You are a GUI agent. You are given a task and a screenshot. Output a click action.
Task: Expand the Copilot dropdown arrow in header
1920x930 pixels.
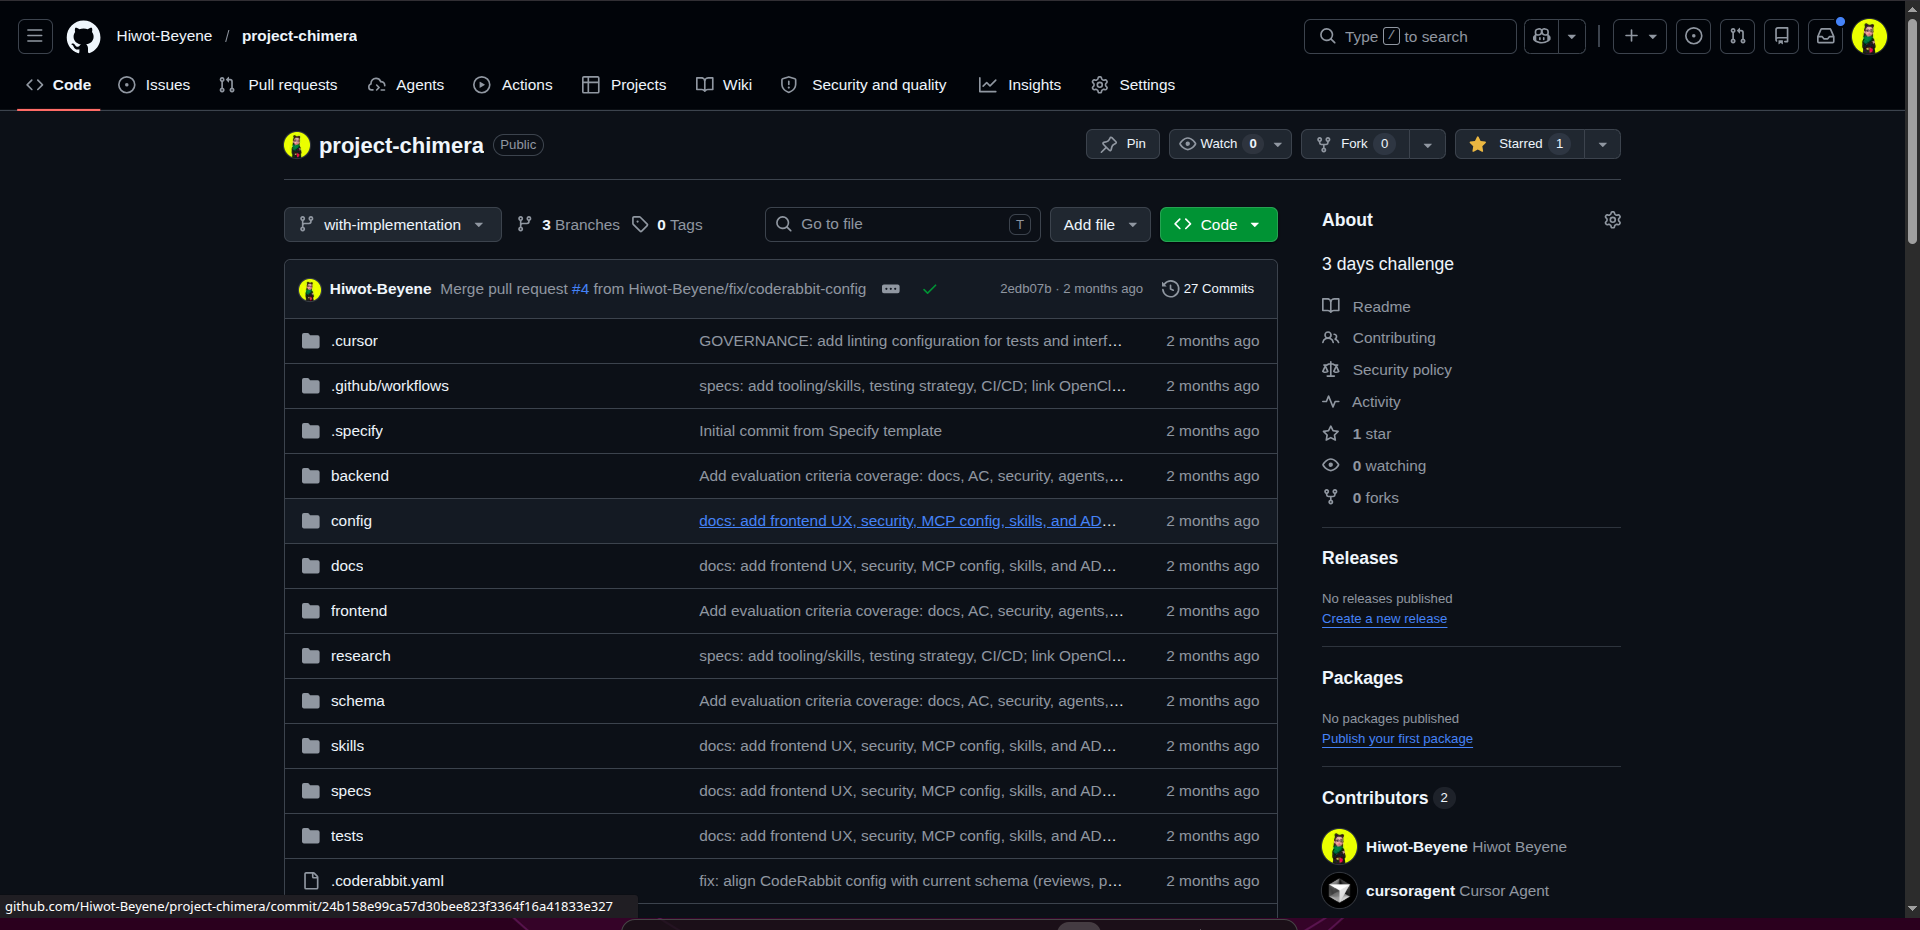click(1572, 36)
